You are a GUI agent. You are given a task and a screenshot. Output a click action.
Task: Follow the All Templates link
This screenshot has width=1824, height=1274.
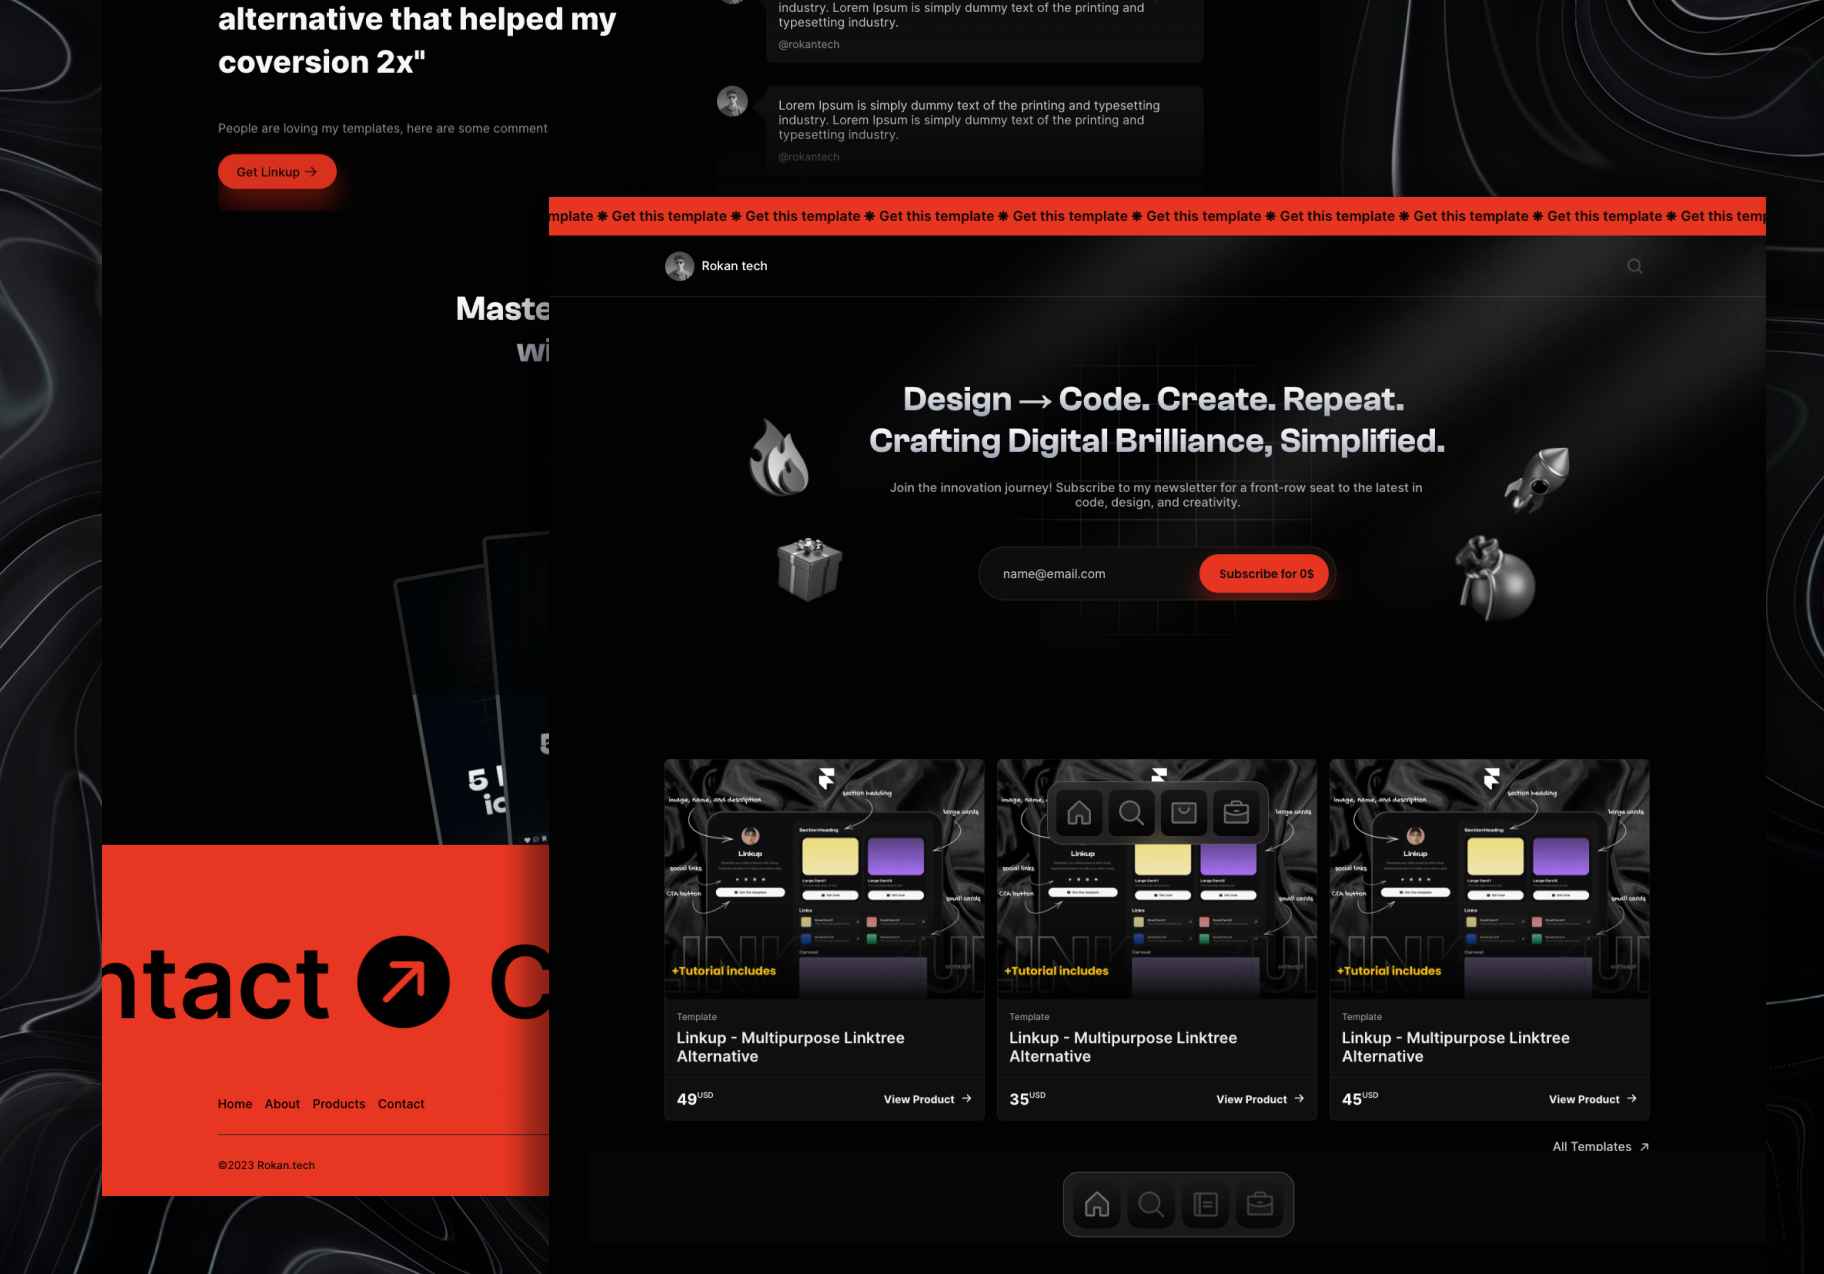(1599, 1146)
